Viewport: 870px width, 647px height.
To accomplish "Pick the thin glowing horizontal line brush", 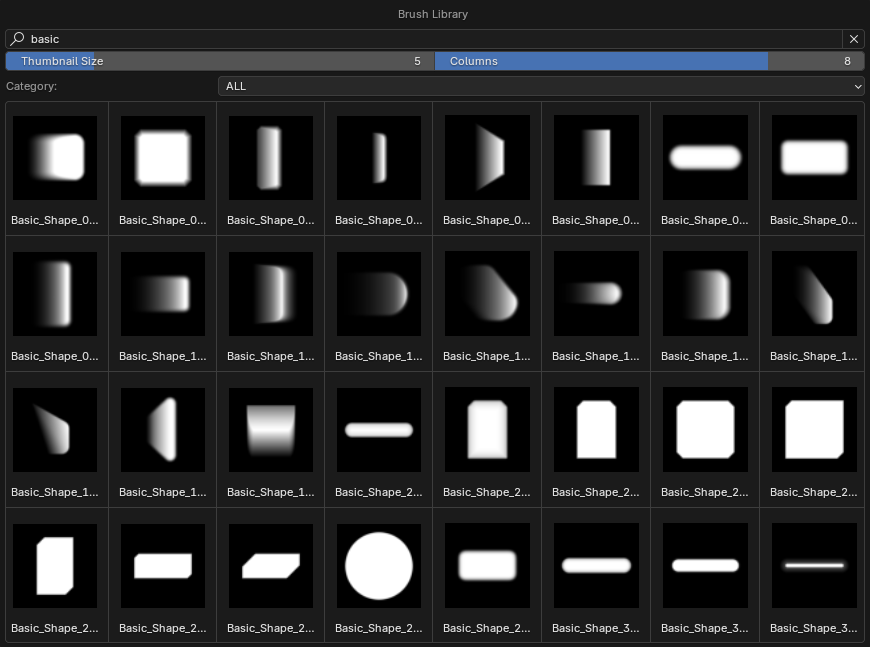I will point(812,565).
